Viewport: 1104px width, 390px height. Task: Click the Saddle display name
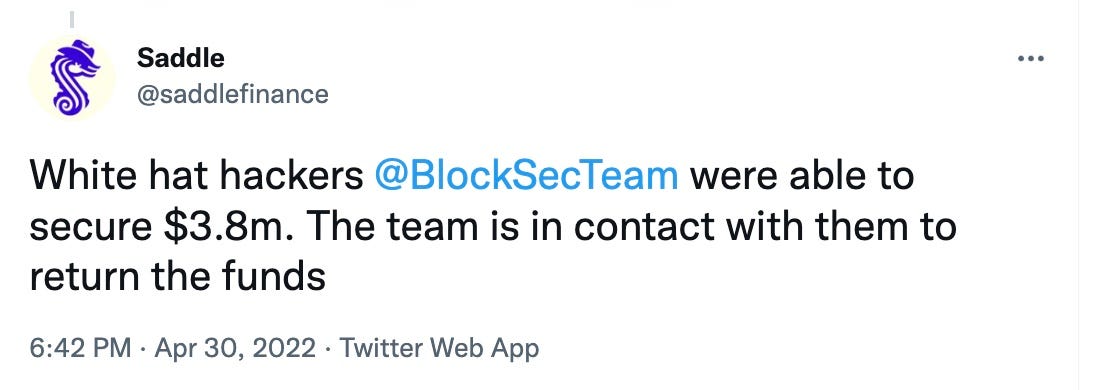click(x=180, y=58)
